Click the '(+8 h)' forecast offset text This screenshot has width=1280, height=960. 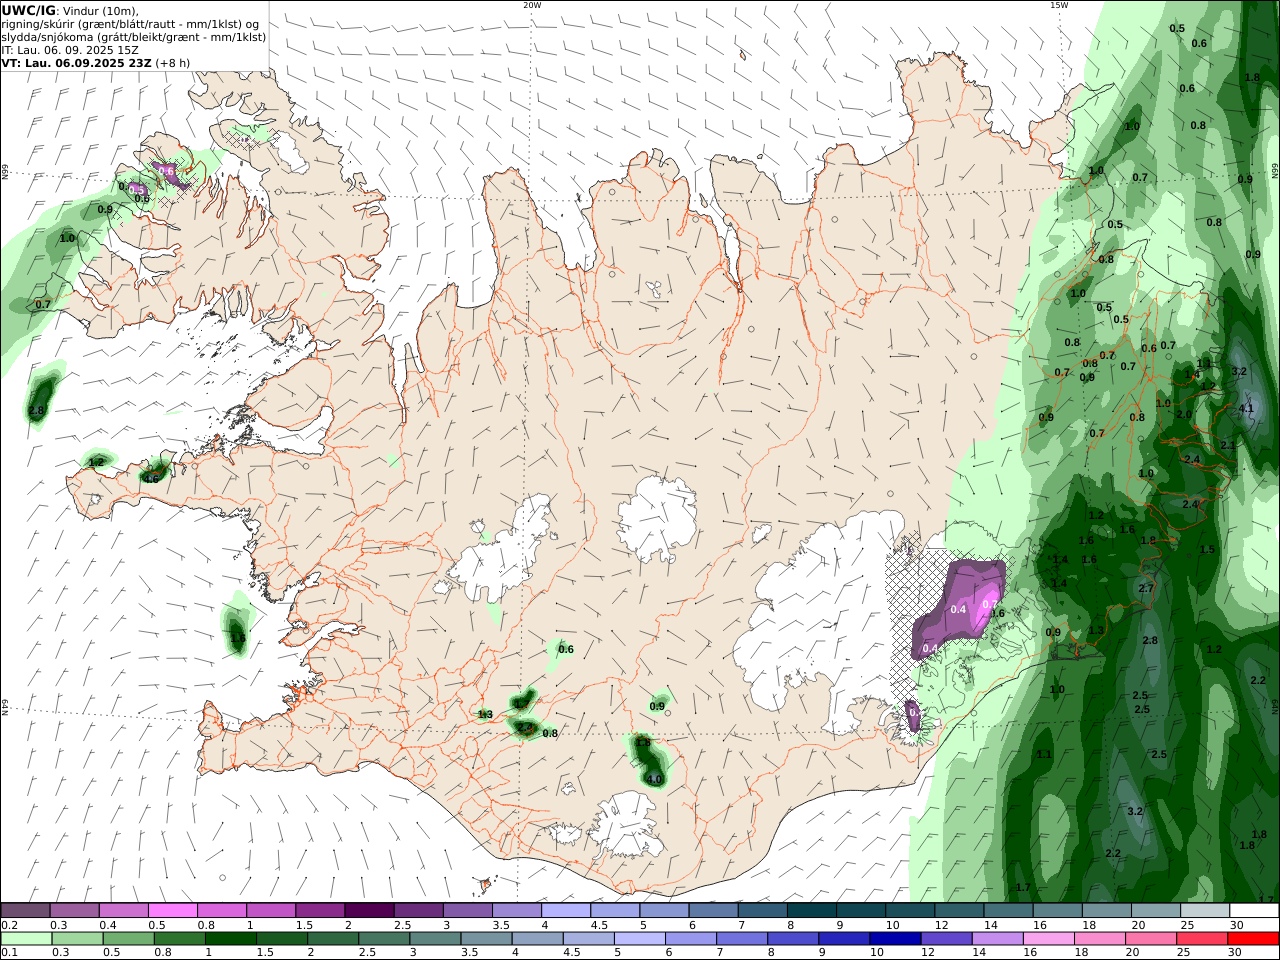click(x=174, y=62)
